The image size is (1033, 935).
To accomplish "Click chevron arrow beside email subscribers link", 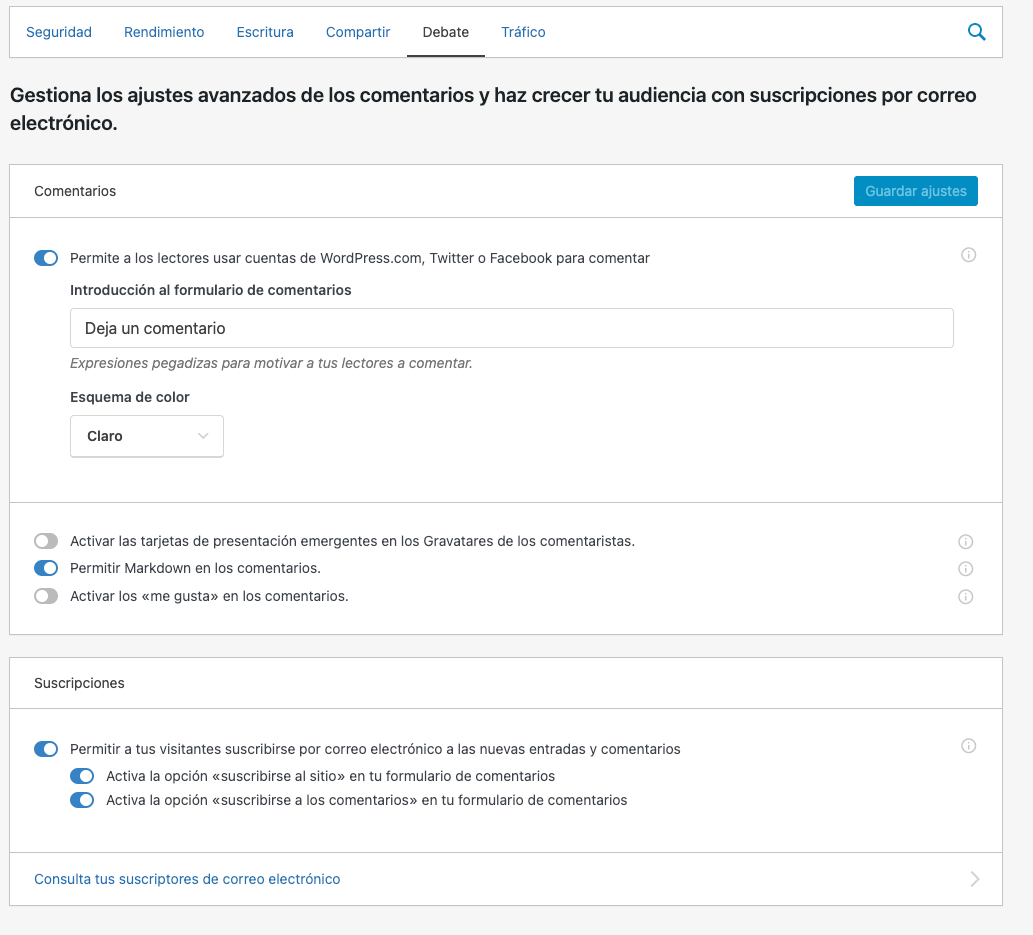I will (975, 879).
